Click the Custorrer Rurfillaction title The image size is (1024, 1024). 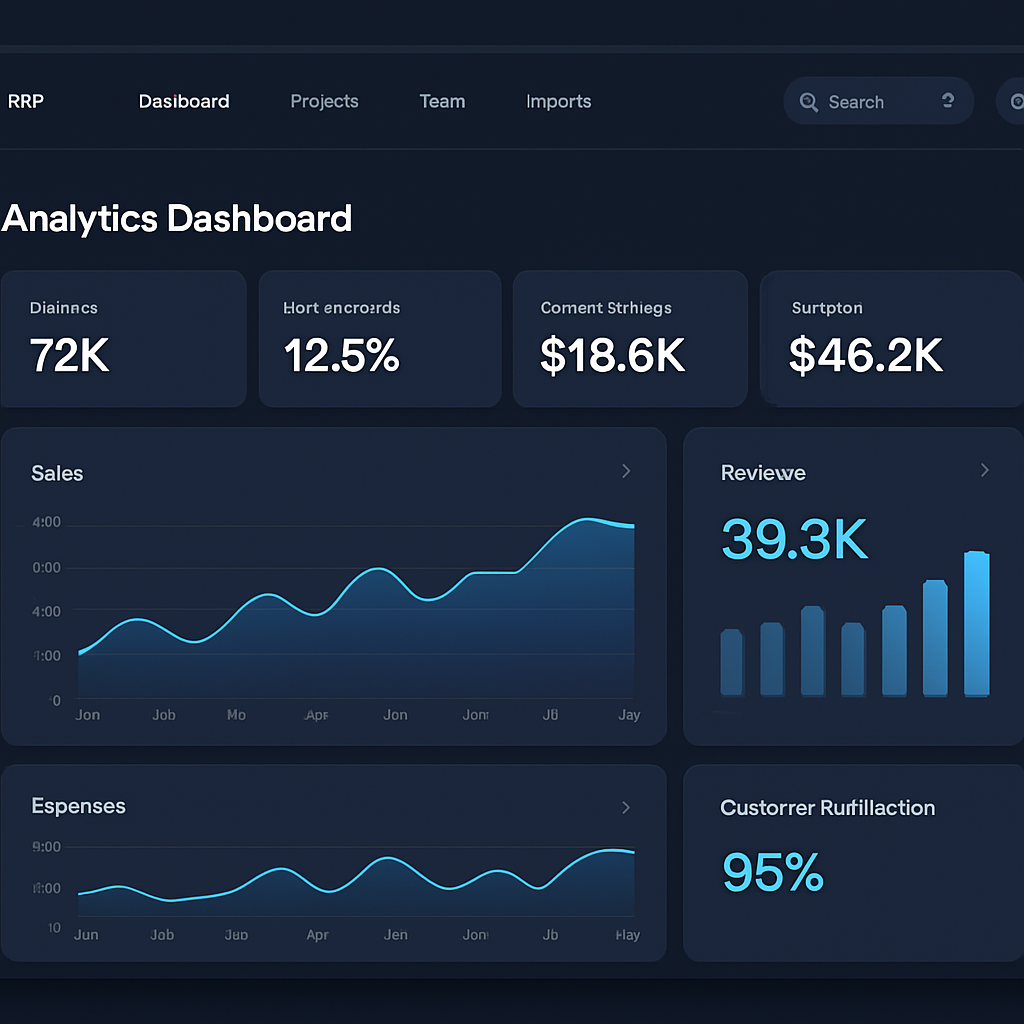pyautogui.click(x=827, y=808)
